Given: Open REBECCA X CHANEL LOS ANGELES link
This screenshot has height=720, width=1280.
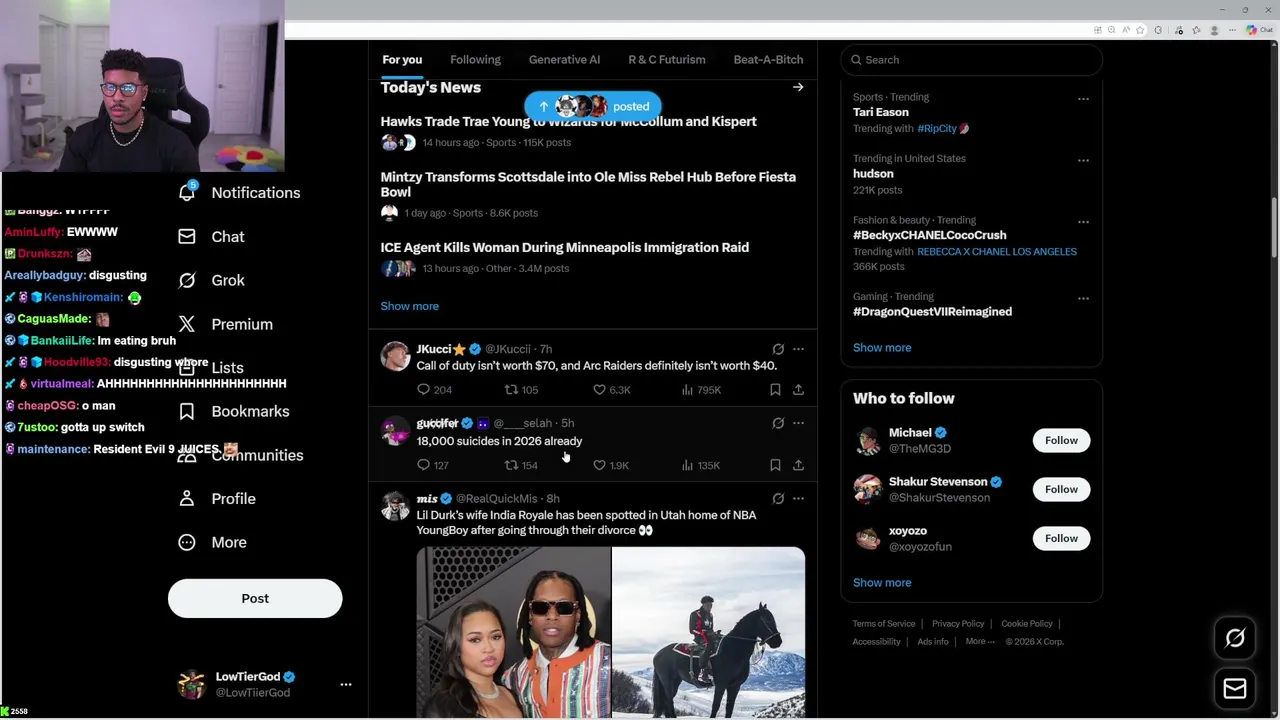Looking at the screenshot, I should [x=997, y=252].
